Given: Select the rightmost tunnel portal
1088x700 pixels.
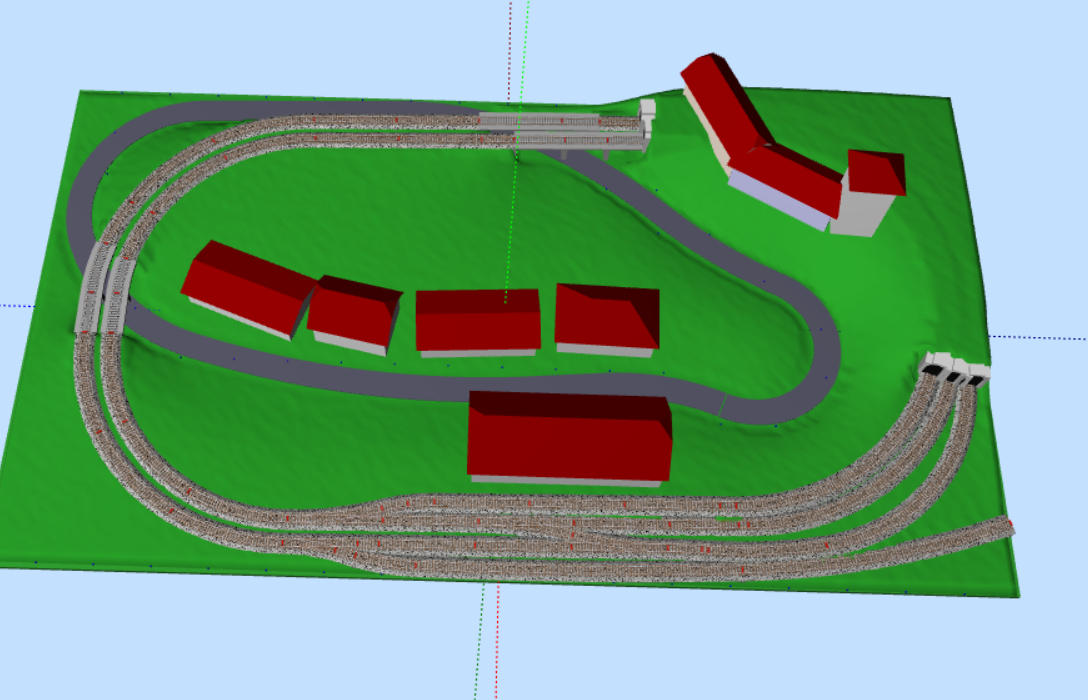Looking at the screenshot, I should pyautogui.click(x=977, y=374).
